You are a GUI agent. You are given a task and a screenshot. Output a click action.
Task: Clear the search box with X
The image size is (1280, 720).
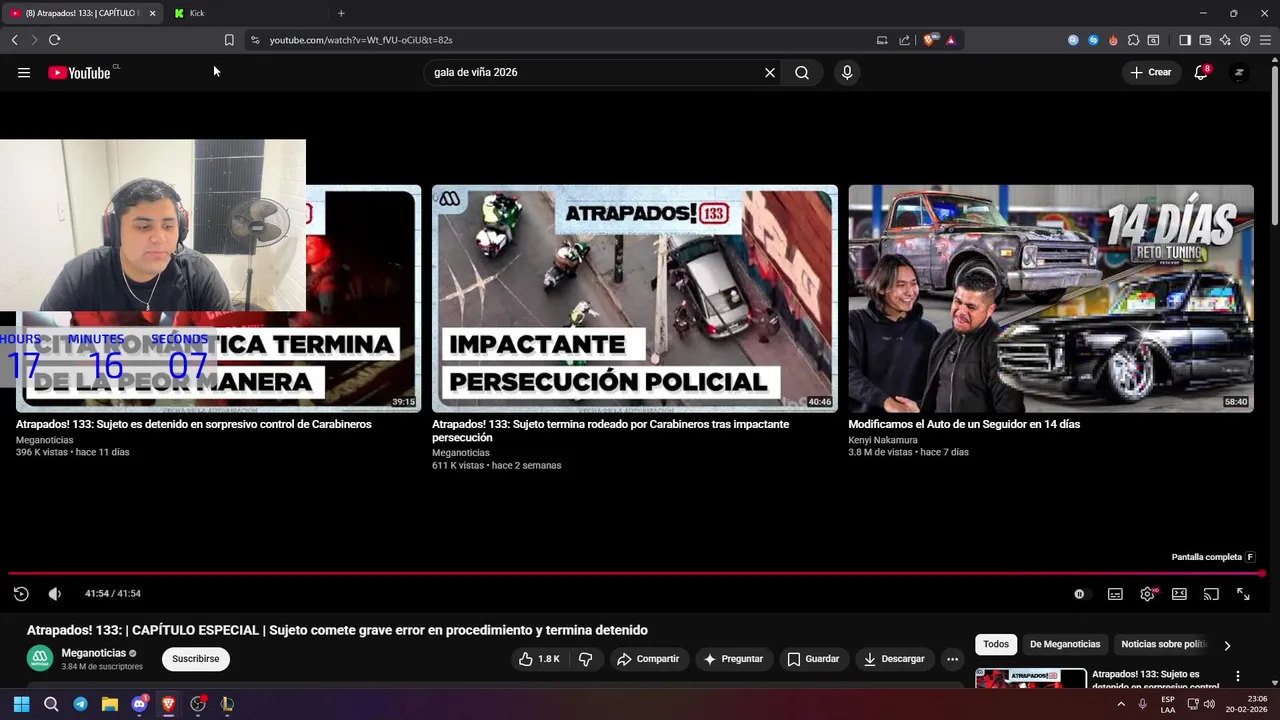pos(770,72)
